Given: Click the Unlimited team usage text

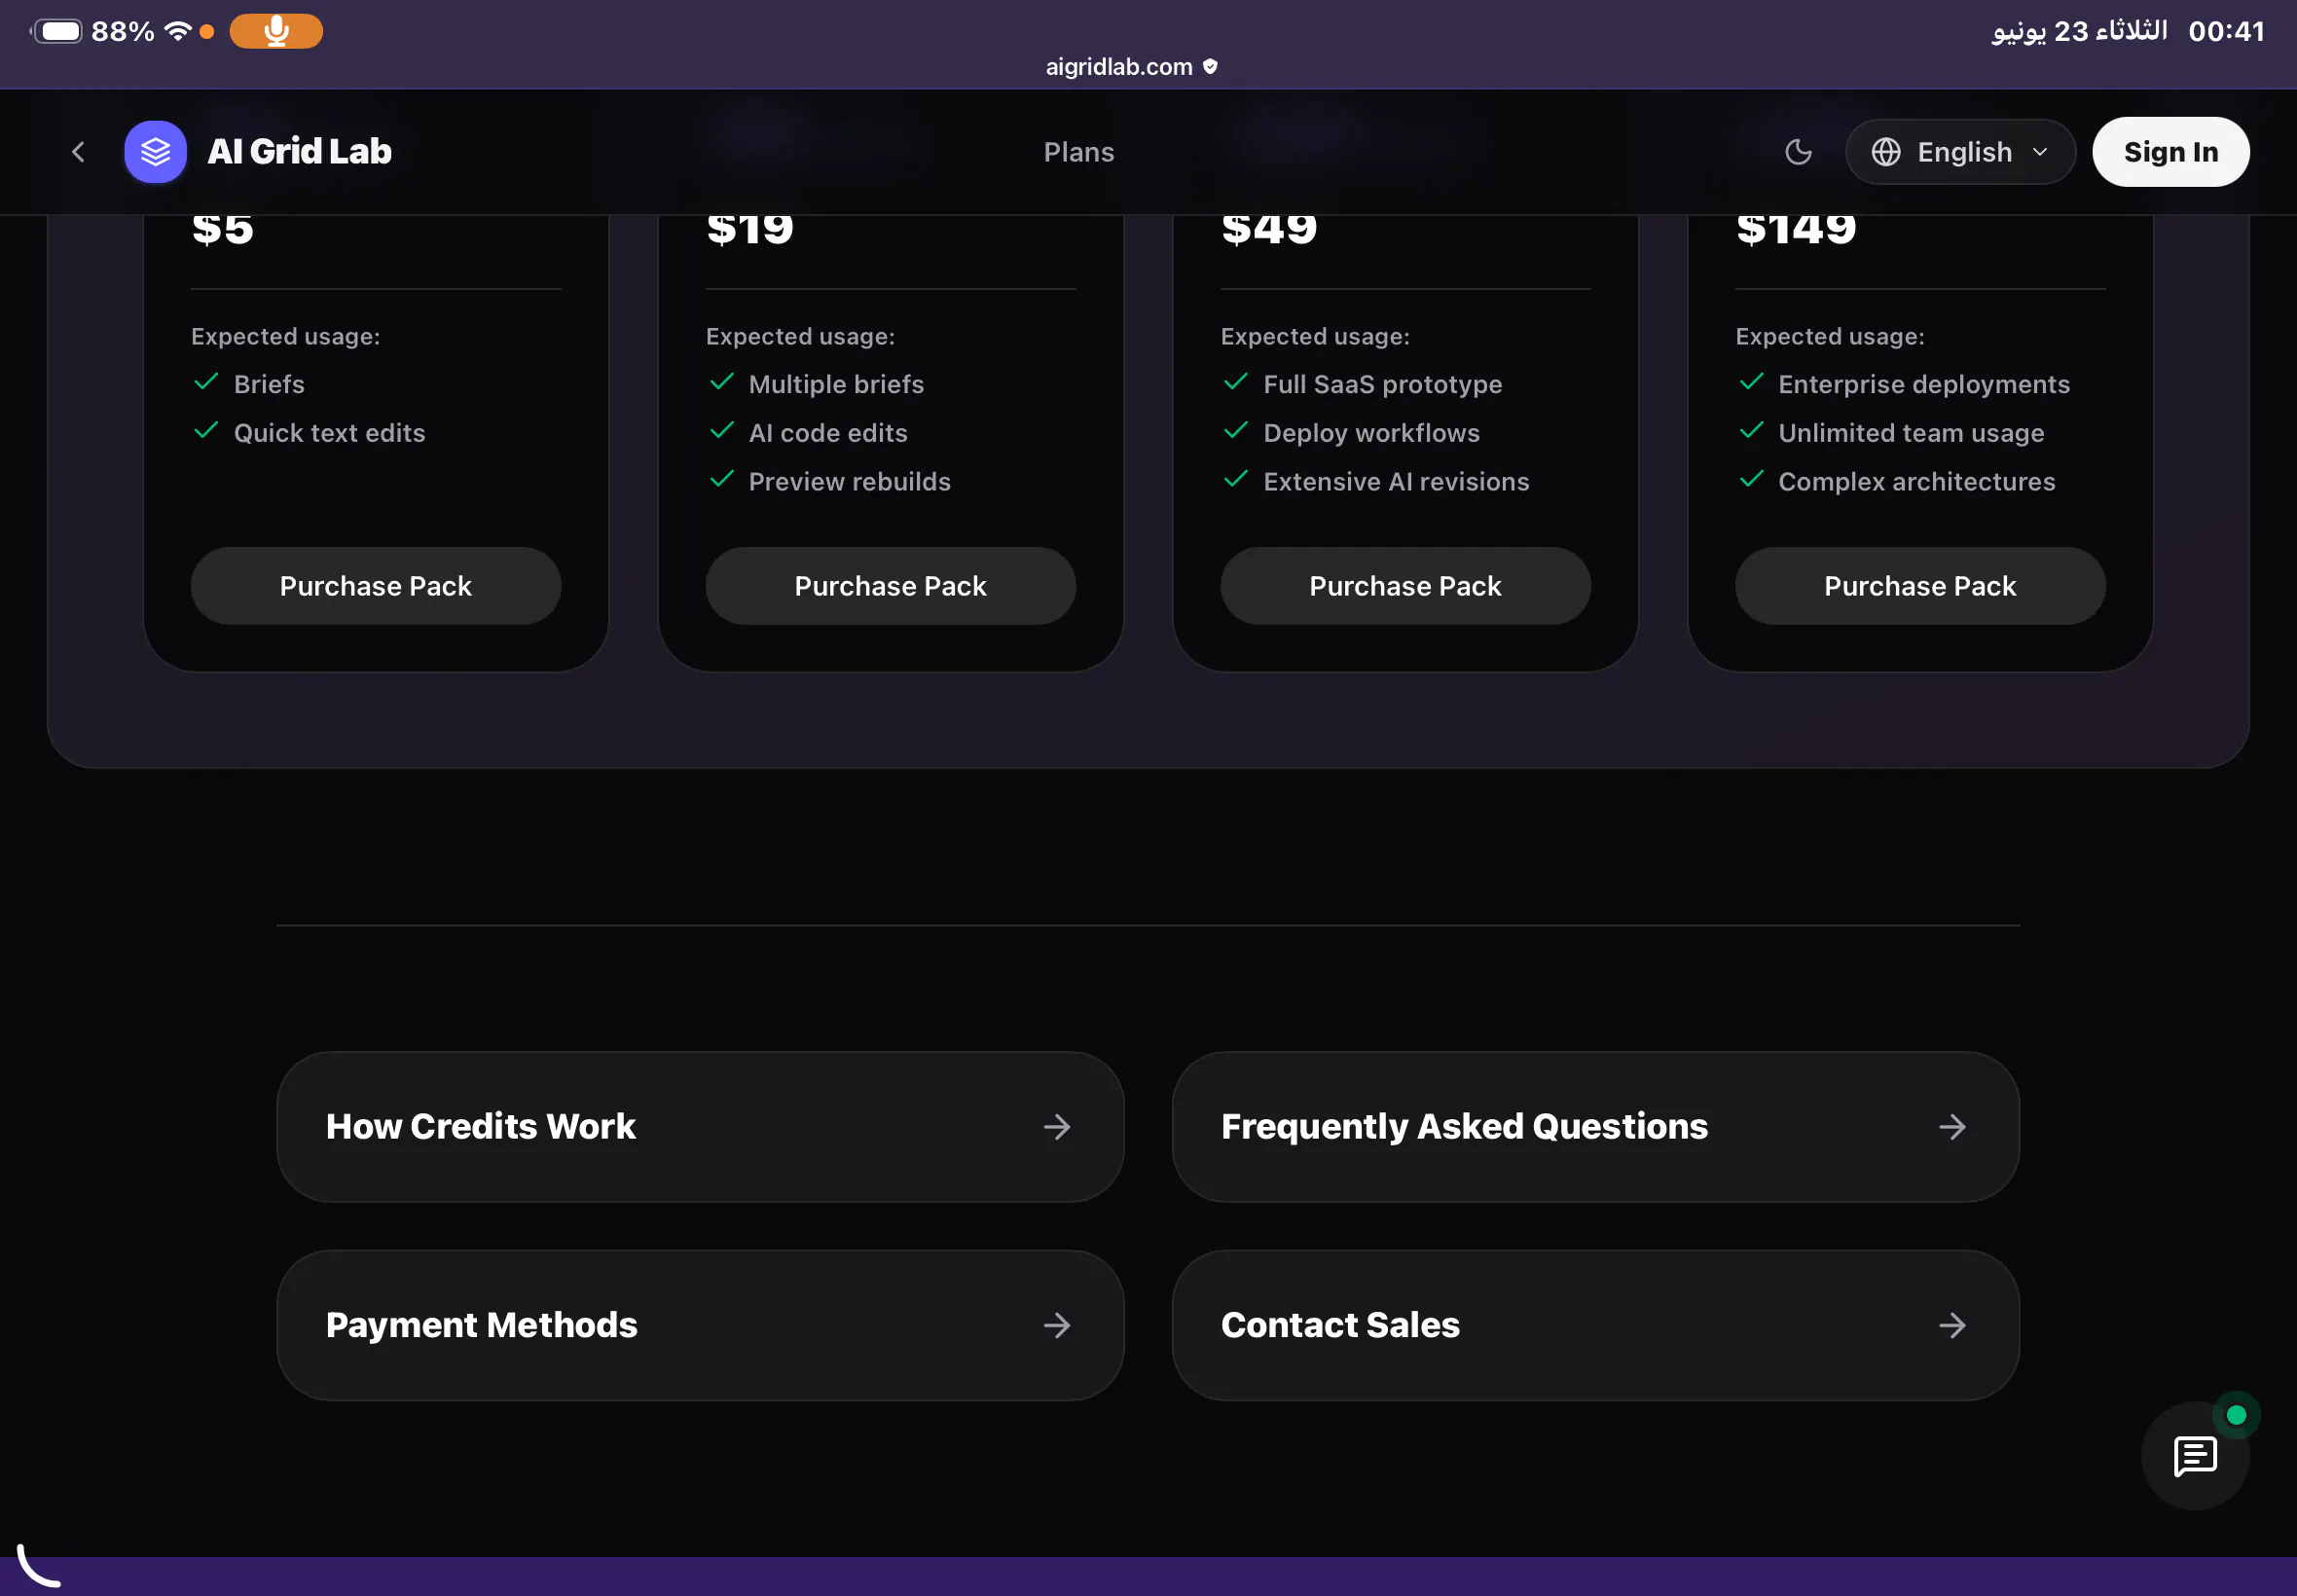Looking at the screenshot, I should tap(1911, 433).
